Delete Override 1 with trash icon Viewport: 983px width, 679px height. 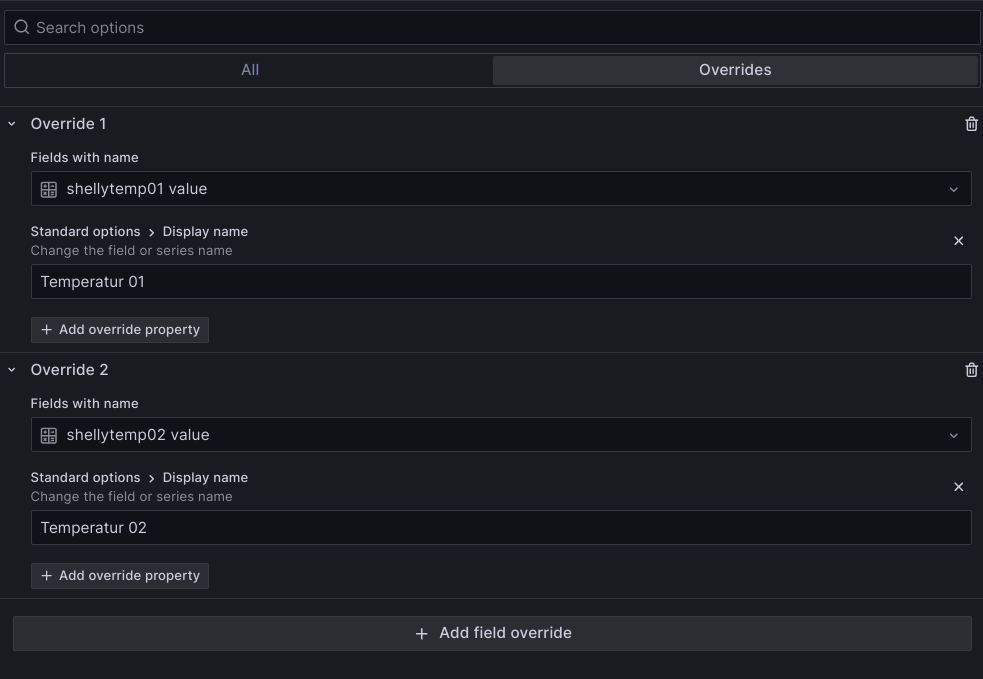[971, 124]
